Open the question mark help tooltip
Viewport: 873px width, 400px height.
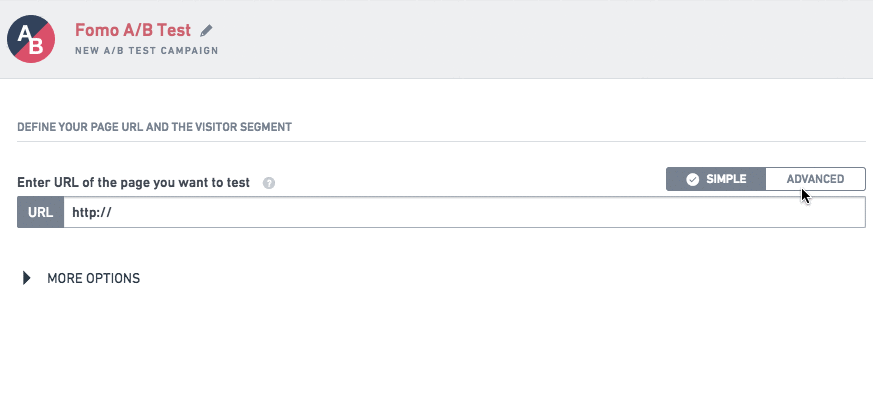[269, 183]
